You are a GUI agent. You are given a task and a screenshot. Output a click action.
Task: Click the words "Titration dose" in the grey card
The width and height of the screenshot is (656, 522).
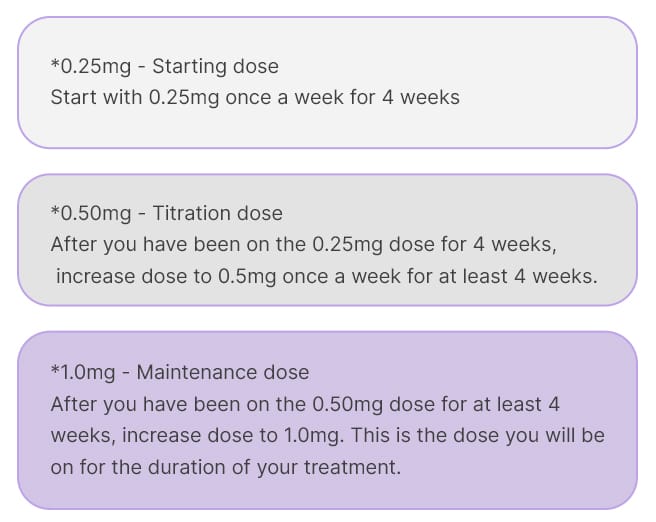[218, 213]
